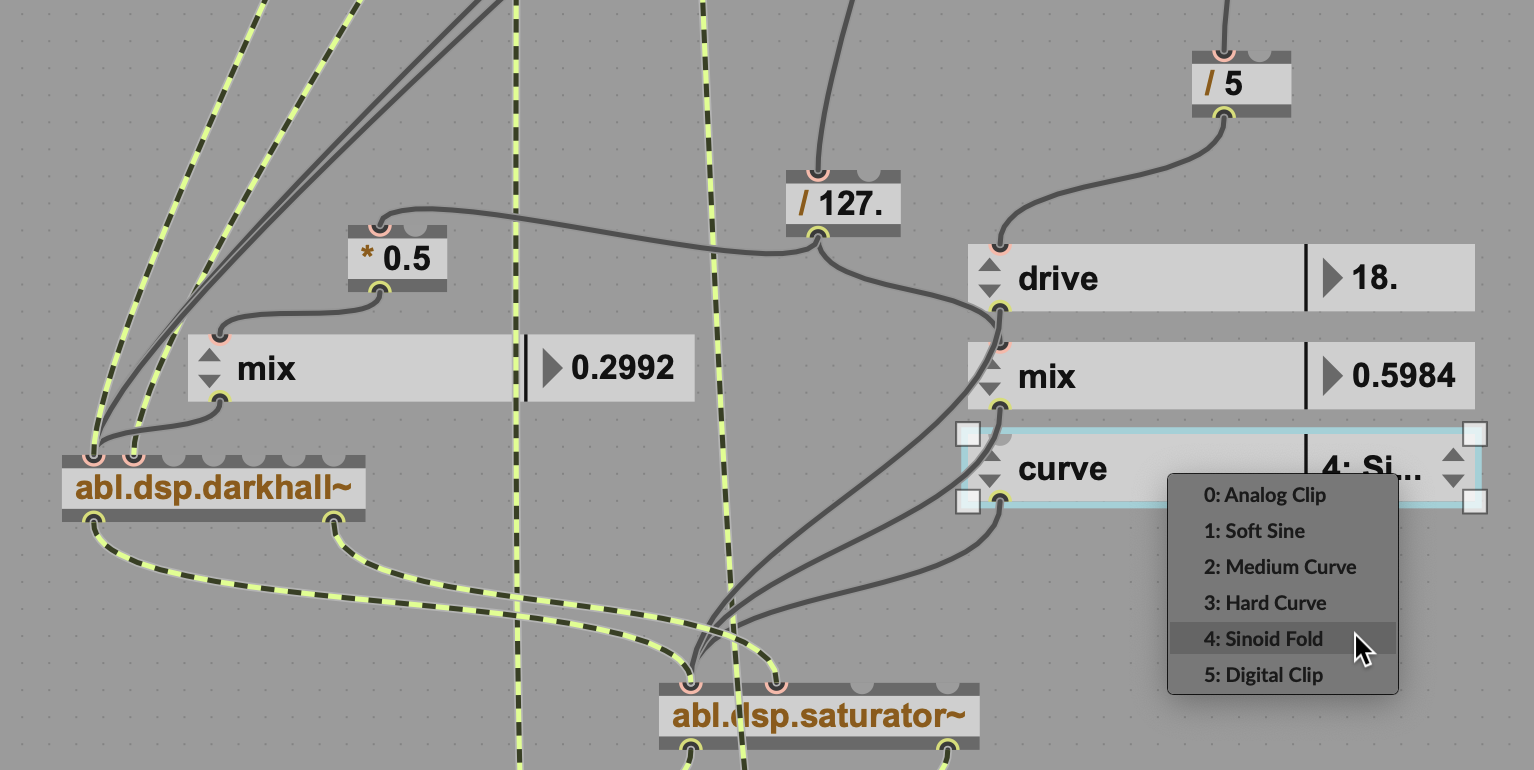Click the abl.dsp.saturator~ object box
The image size is (1534, 770).
click(x=818, y=716)
